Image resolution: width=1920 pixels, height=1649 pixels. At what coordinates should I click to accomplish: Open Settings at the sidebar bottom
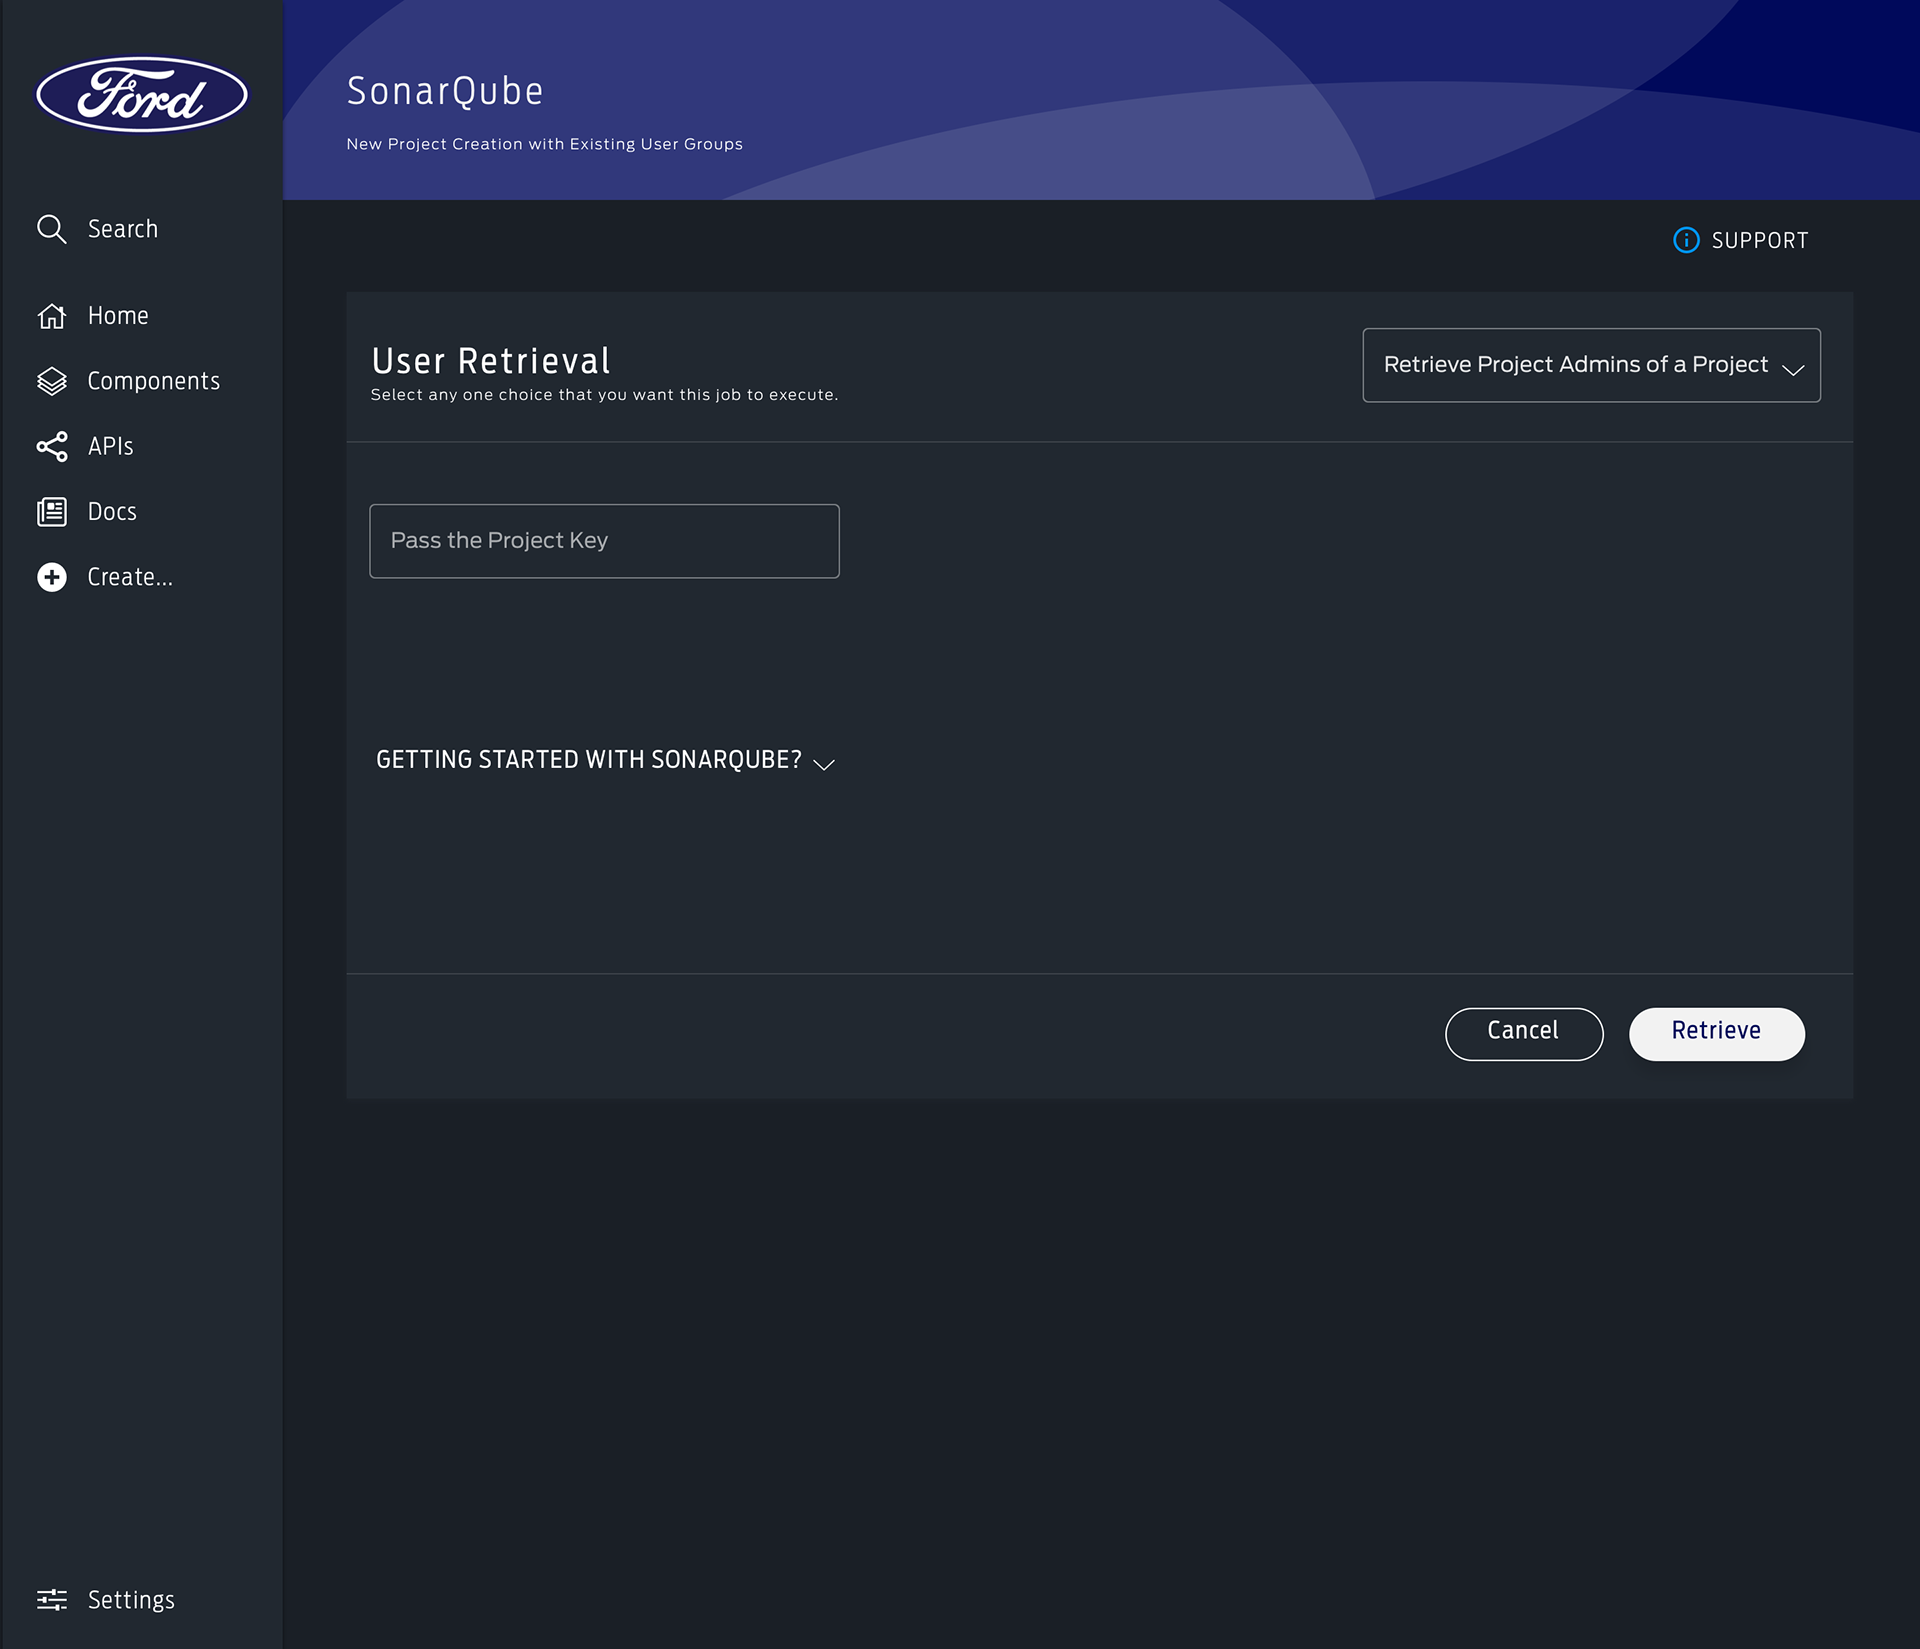click(131, 1599)
